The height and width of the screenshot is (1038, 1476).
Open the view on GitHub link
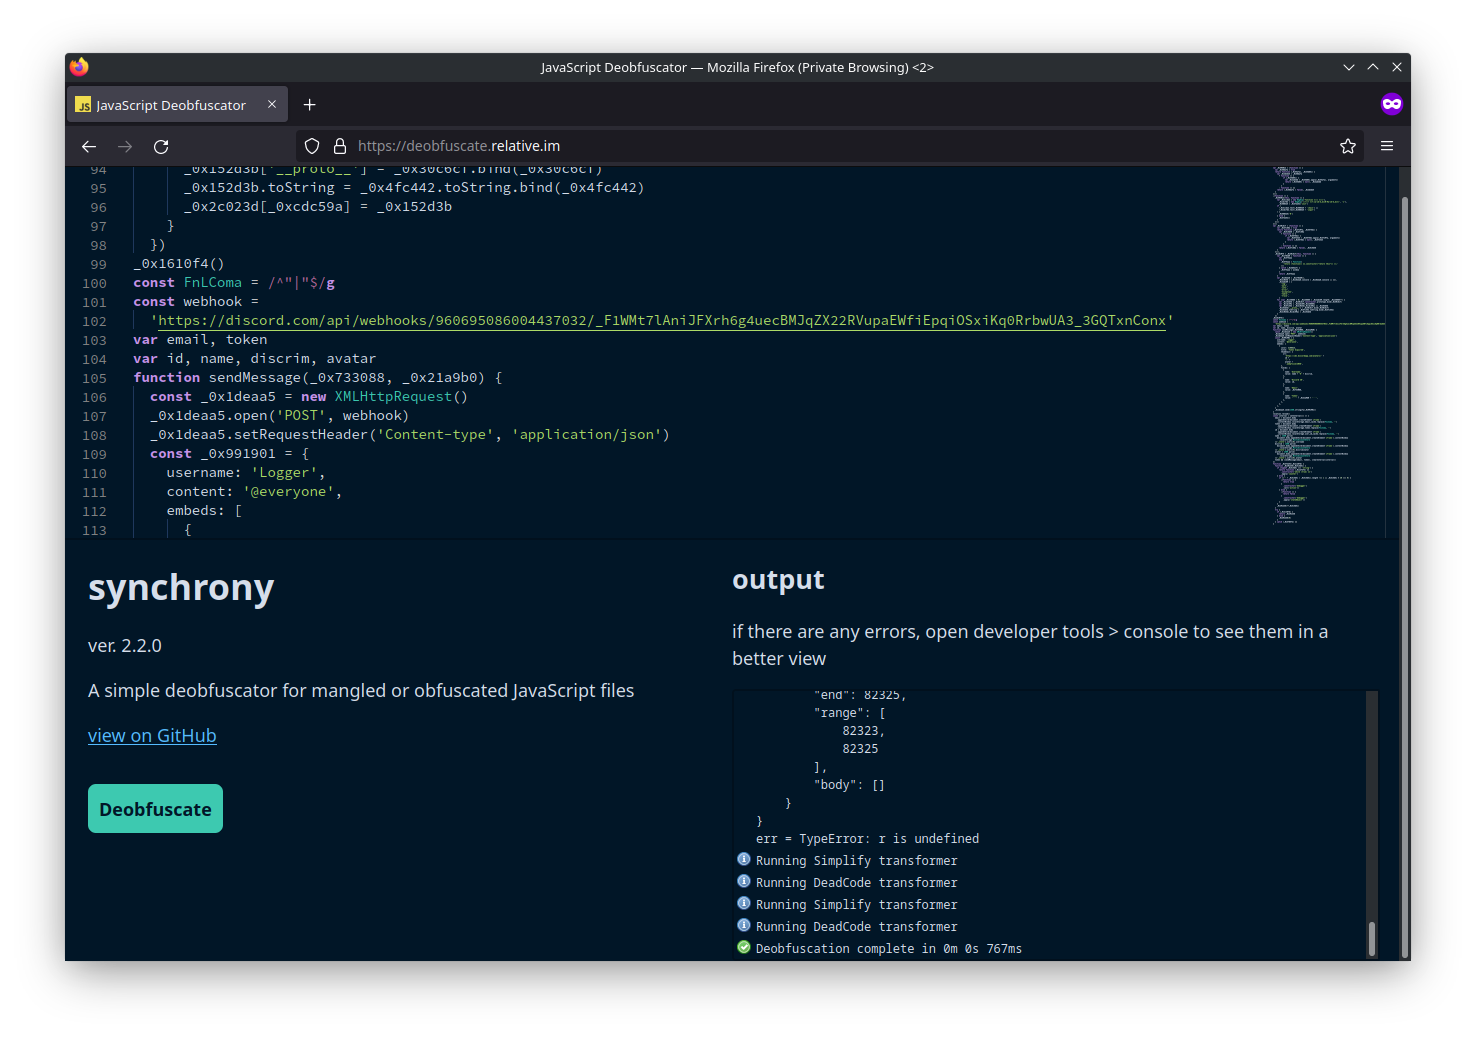(x=152, y=736)
